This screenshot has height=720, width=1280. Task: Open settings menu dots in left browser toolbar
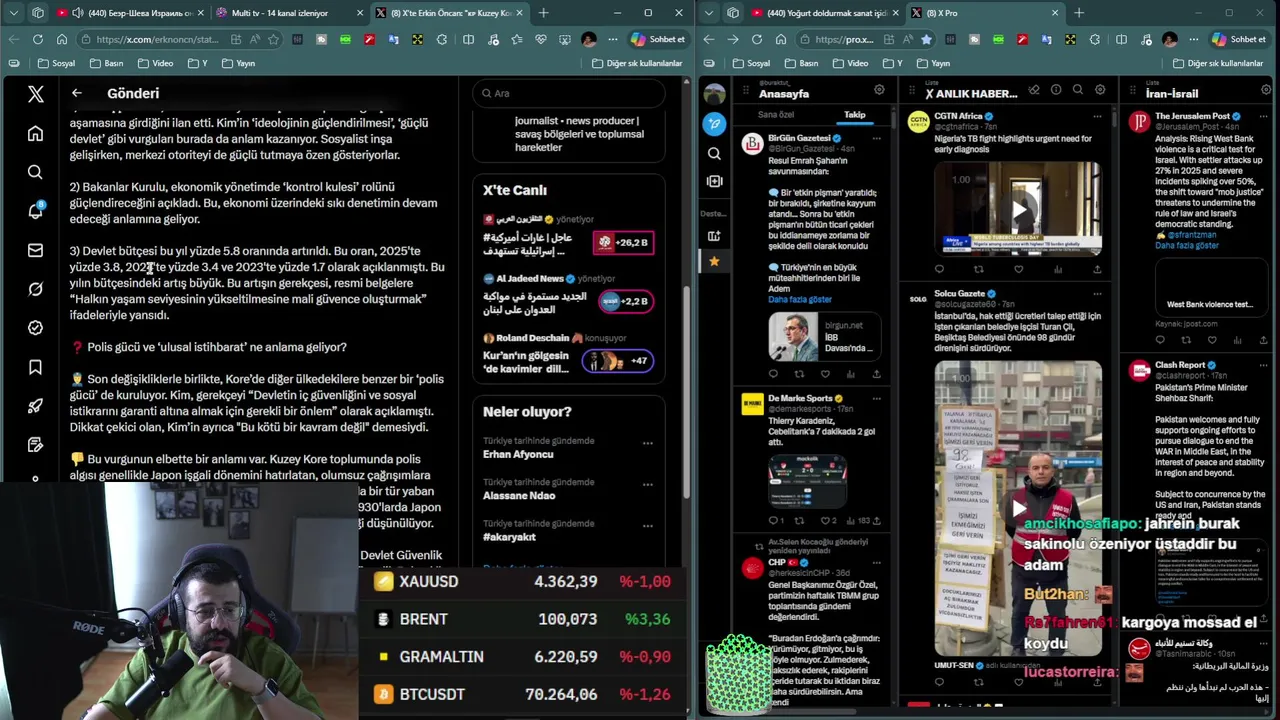(x=612, y=39)
